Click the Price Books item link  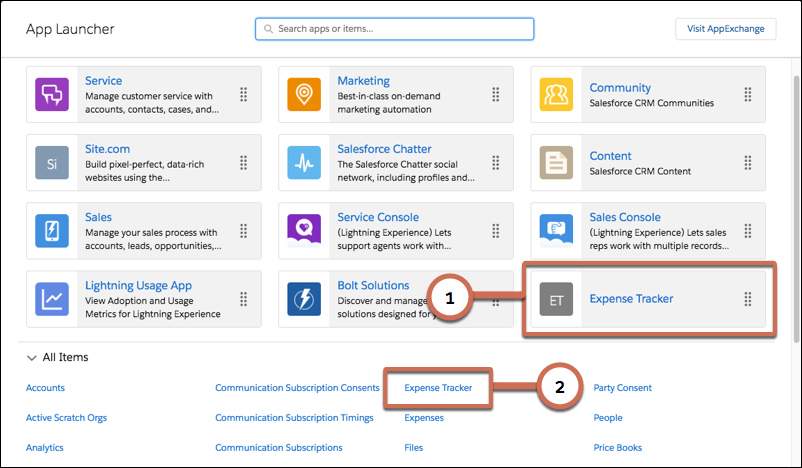click(617, 448)
